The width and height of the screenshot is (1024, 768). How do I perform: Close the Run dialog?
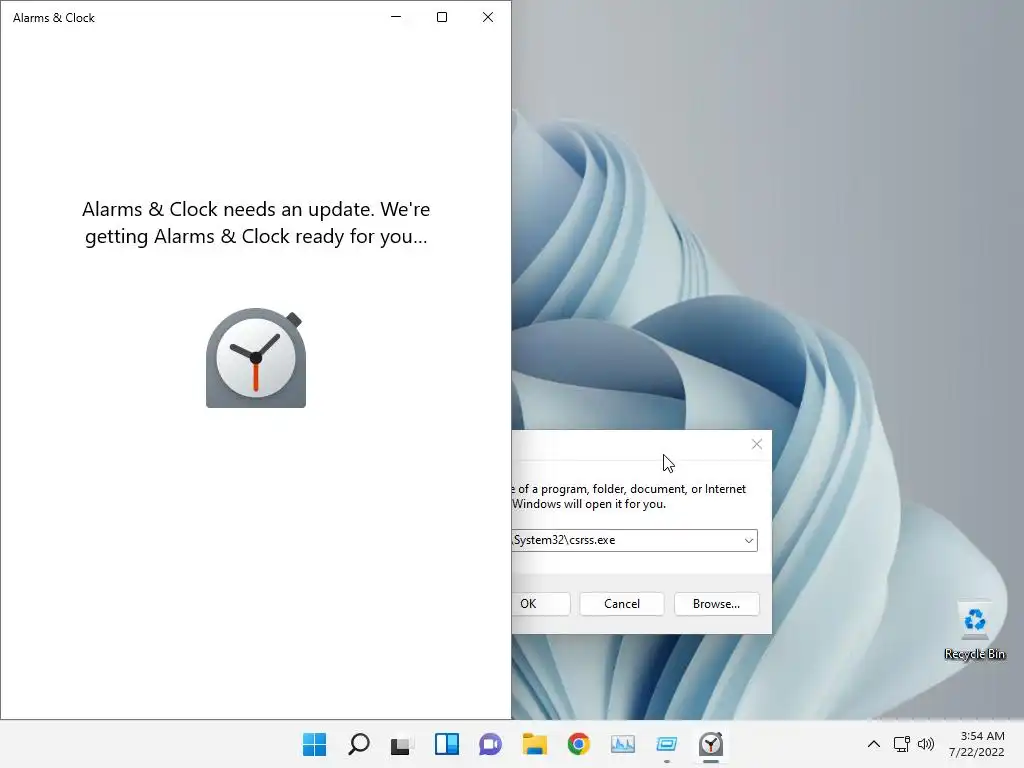click(x=757, y=444)
